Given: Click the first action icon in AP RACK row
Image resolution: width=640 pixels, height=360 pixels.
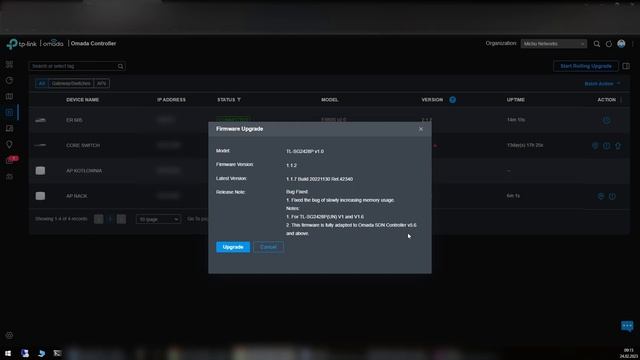Looking at the screenshot, I should coord(601,196).
